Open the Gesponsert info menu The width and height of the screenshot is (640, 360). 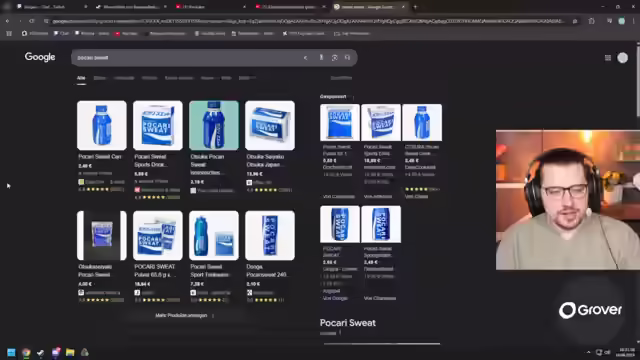click(x=353, y=97)
